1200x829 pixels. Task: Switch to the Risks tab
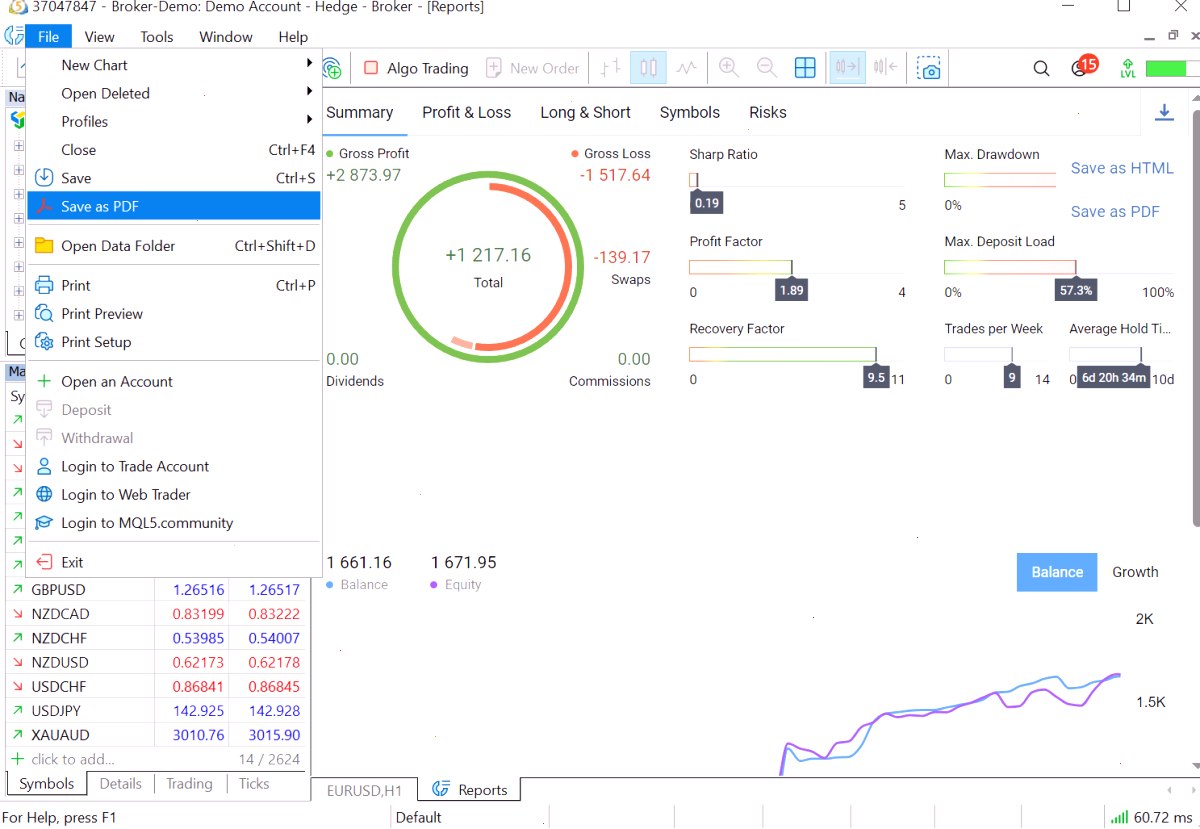coord(768,112)
